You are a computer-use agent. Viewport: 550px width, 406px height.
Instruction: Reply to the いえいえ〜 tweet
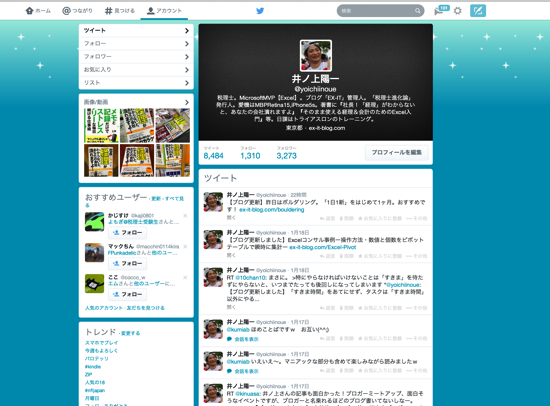(328, 370)
